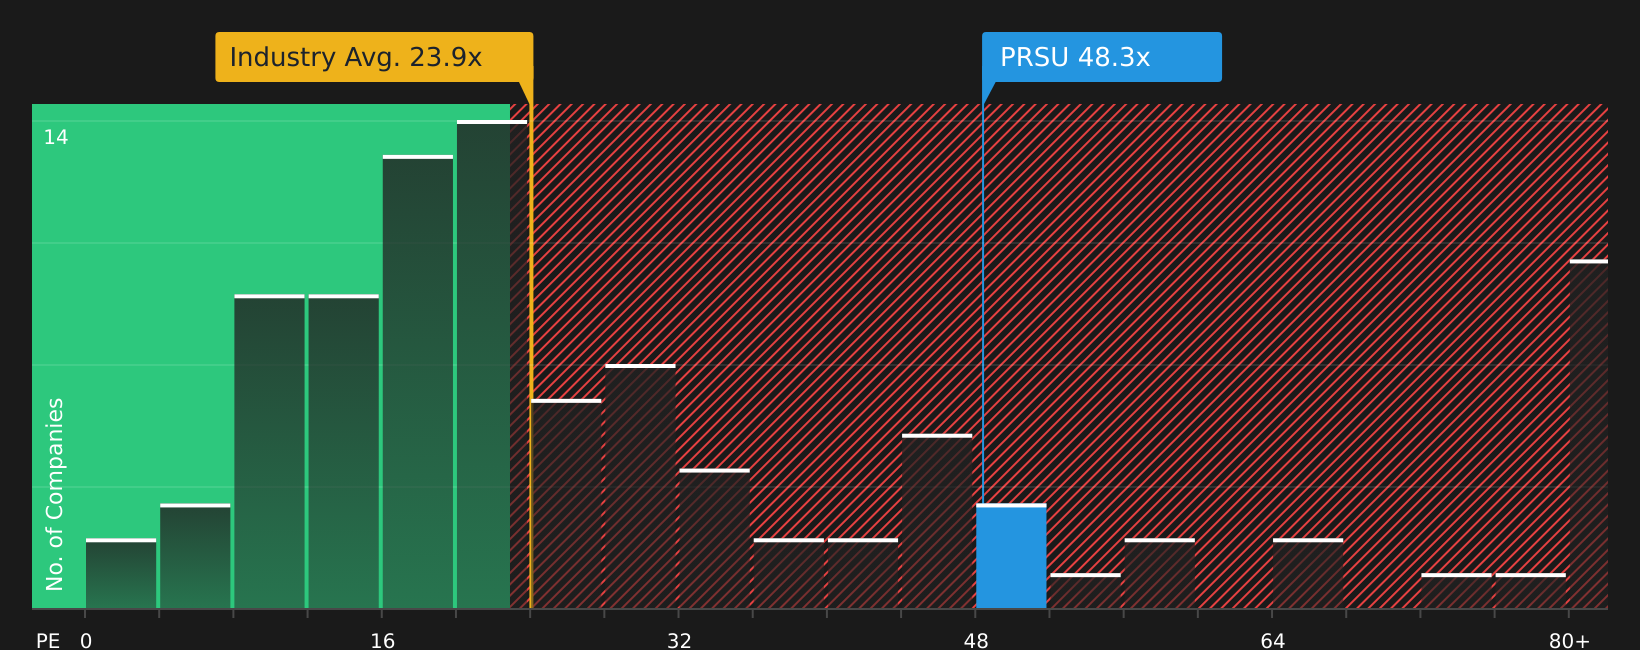Click the Industry Avg. 23.9x label
The width and height of the screenshot is (1640, 650).
point(374,57)
